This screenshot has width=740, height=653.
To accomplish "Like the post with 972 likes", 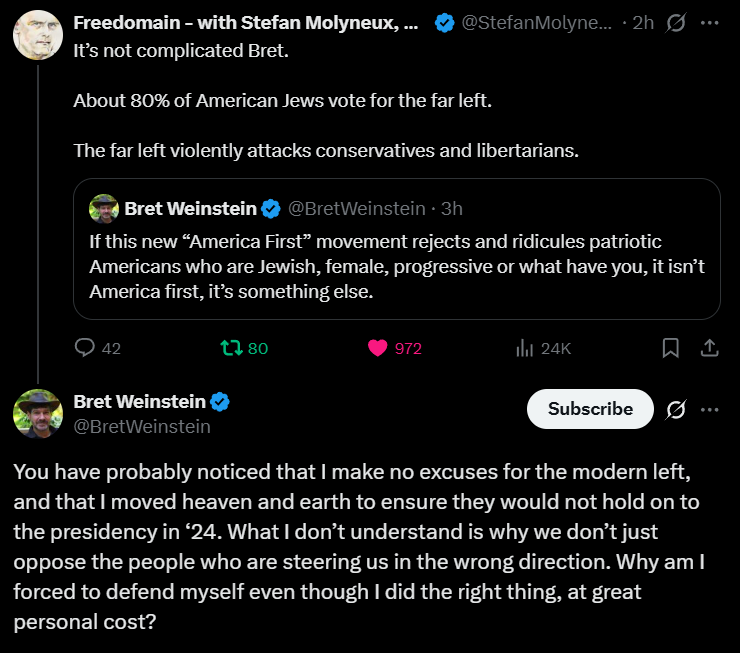I will click(378, 348).
